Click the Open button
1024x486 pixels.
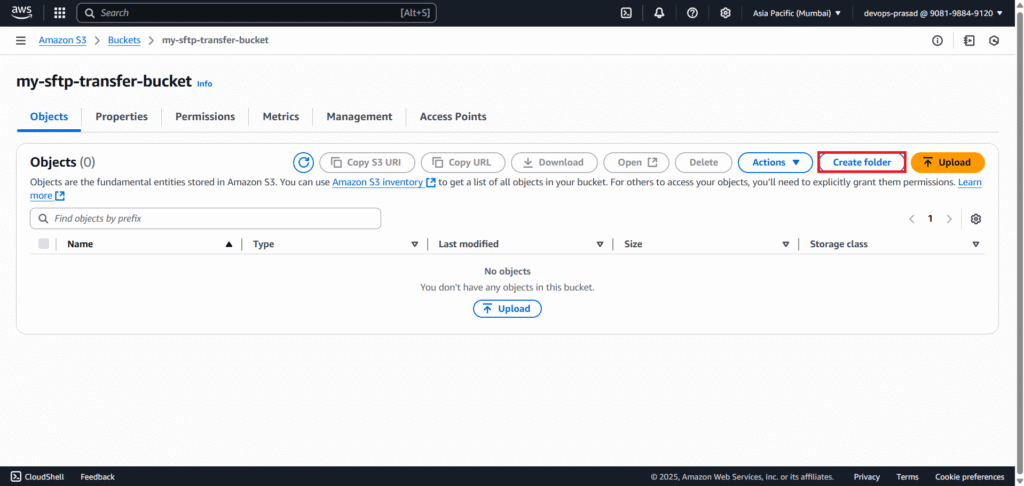point(636,162)
